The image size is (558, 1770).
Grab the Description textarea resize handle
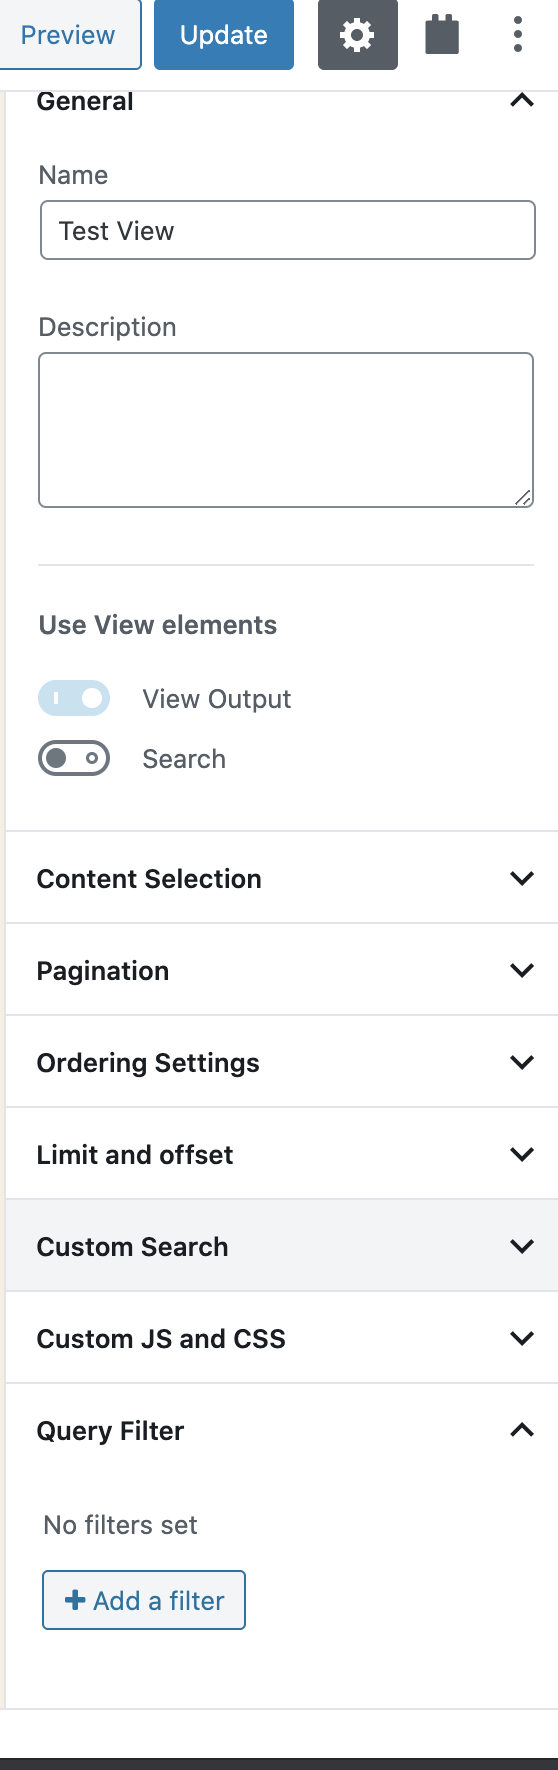(x=523, y=497)
